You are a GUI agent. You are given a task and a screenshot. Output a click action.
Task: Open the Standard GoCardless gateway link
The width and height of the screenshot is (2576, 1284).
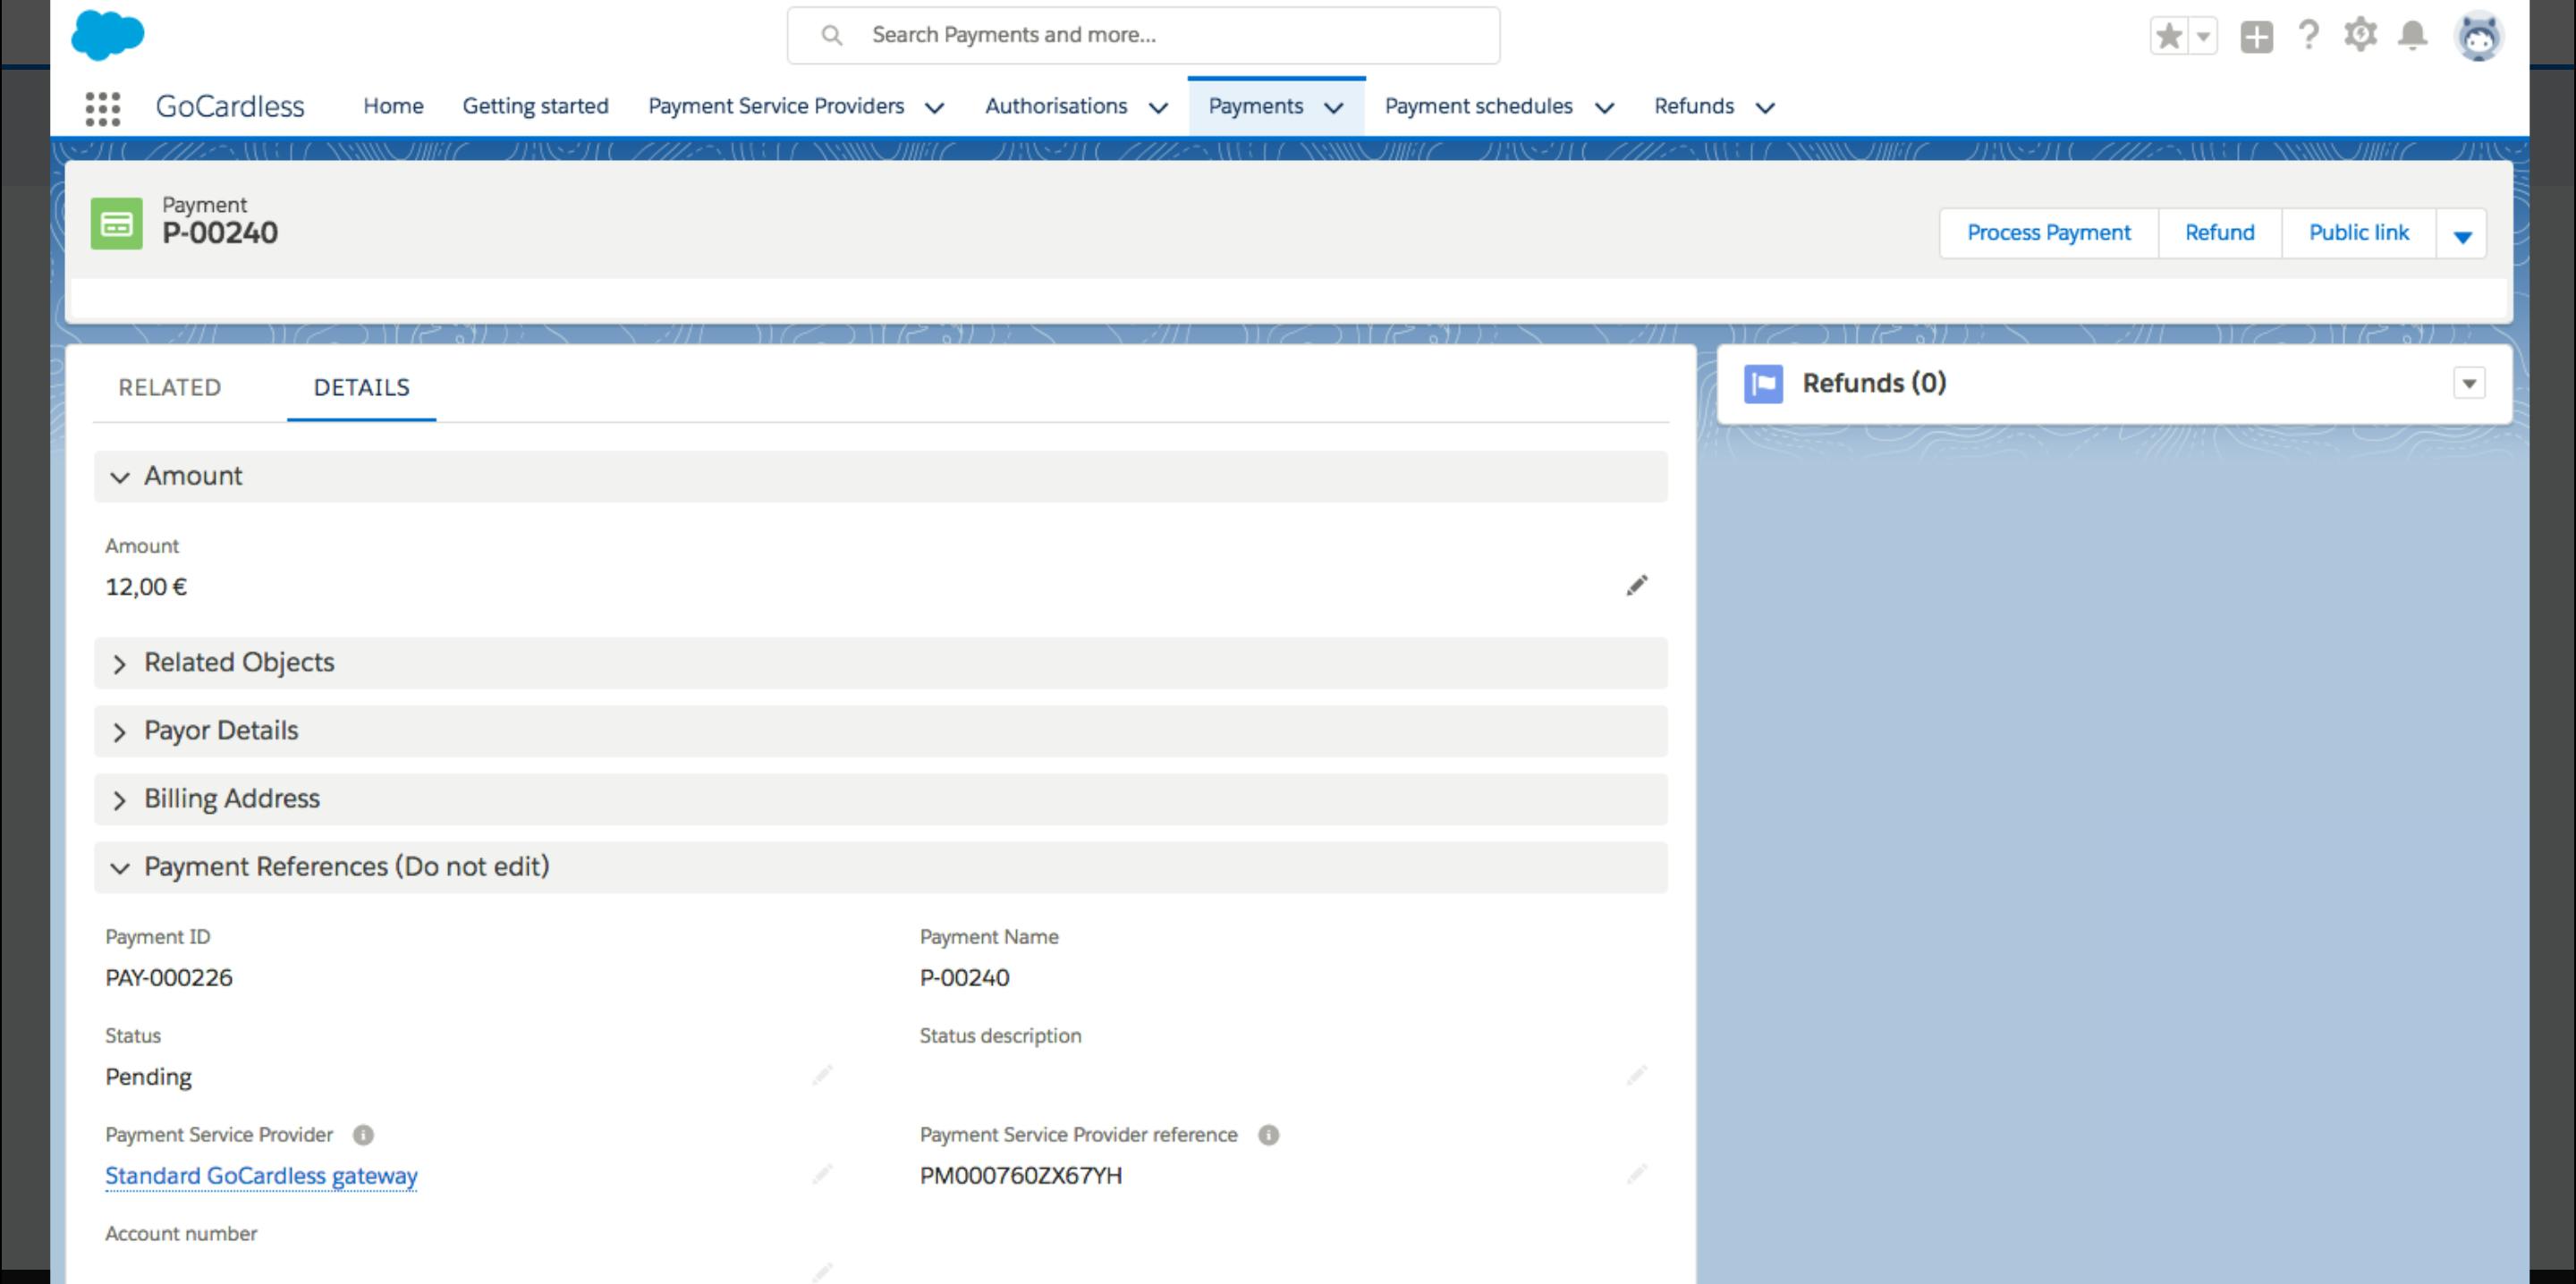pos(261,1176)
